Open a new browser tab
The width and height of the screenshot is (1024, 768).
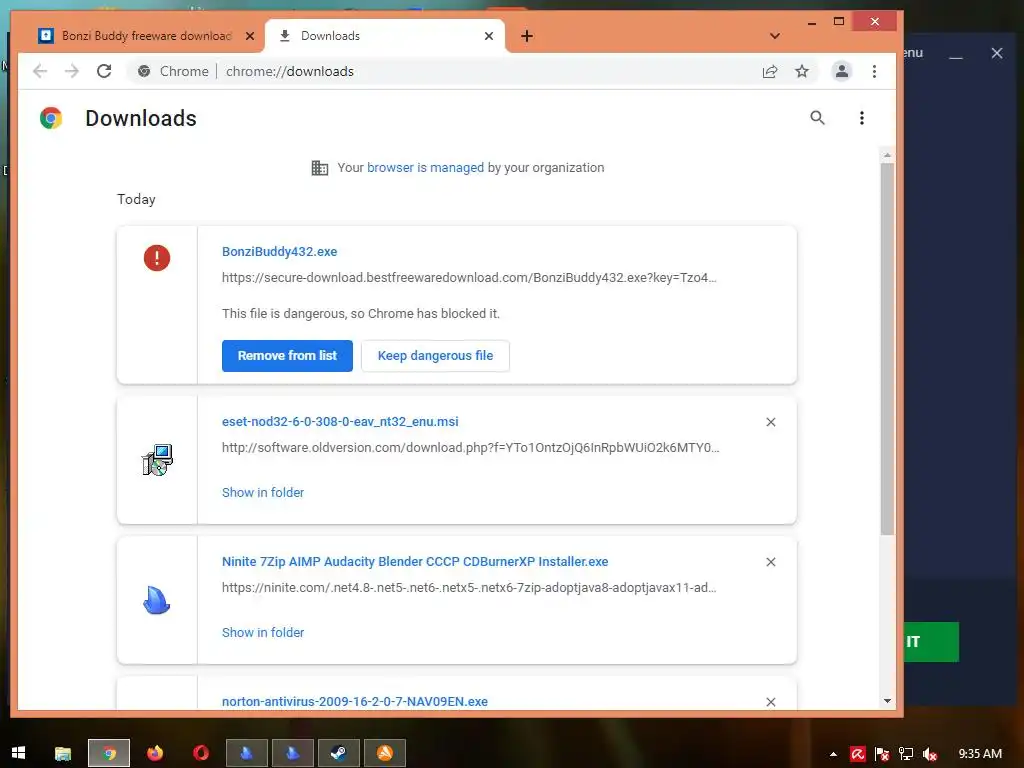click(x=527, y=36)
